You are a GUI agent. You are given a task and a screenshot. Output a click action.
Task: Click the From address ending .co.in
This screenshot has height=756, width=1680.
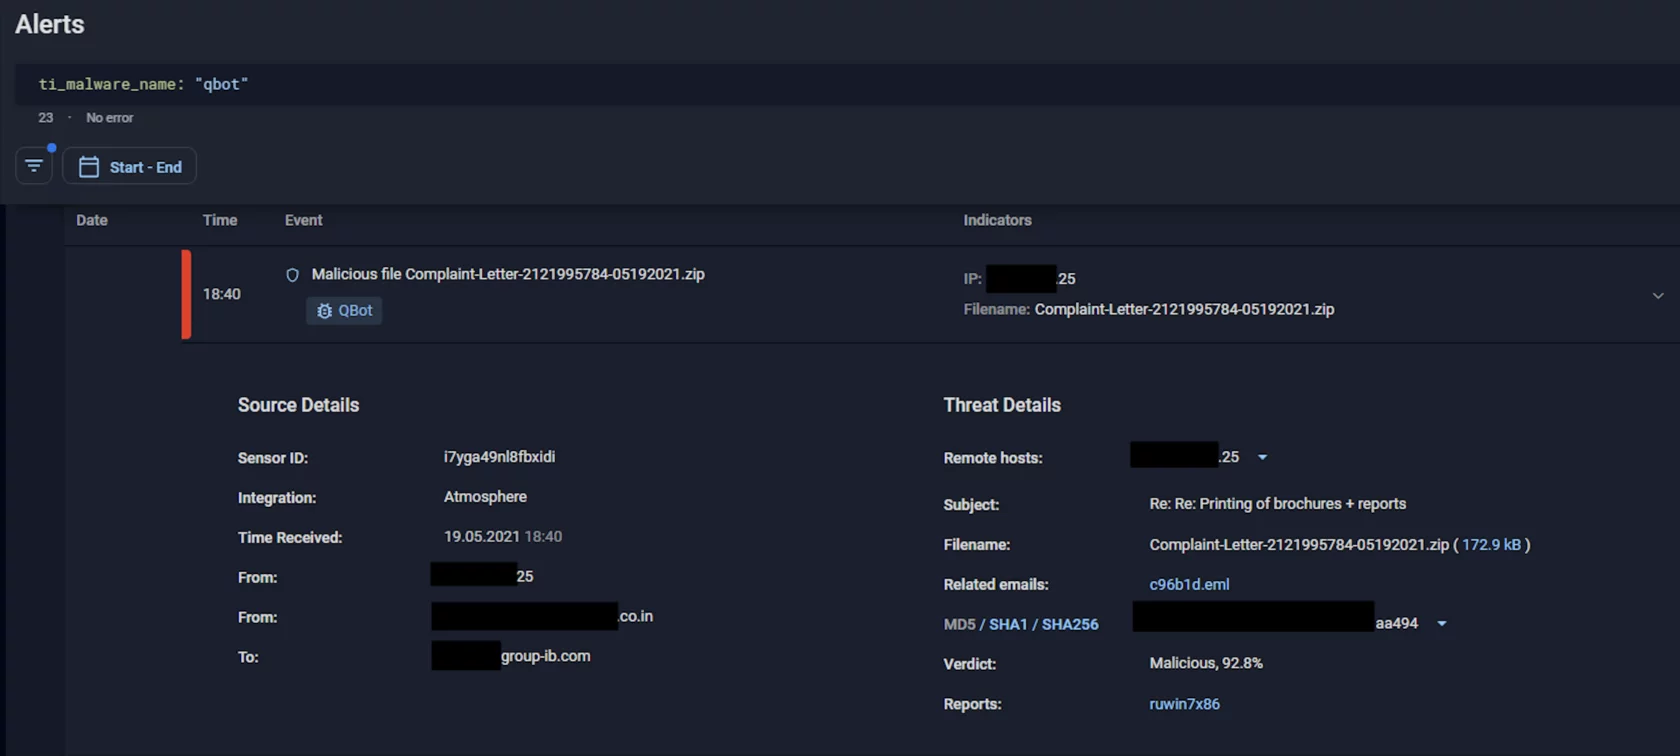542,616
